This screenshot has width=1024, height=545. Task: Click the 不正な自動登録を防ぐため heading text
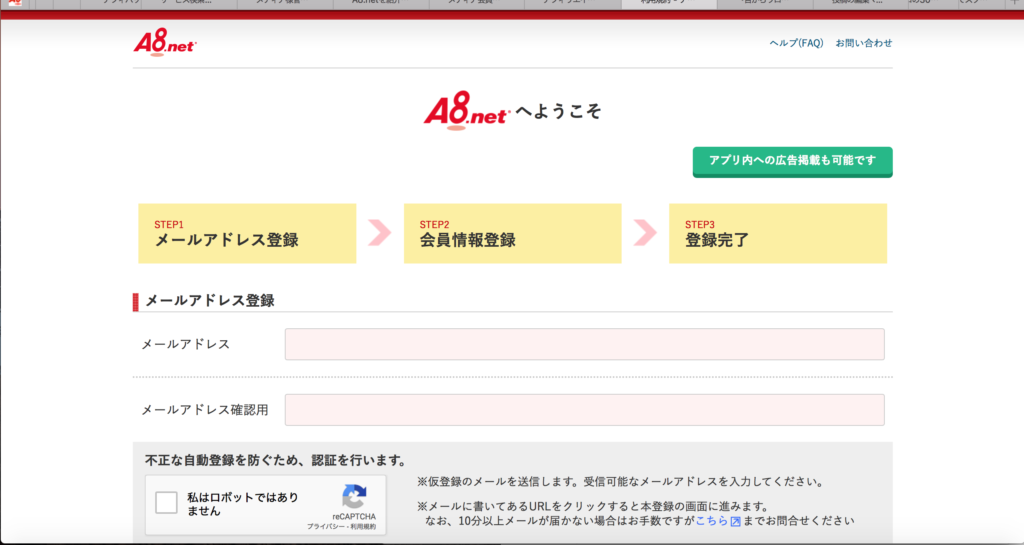[276, 460]
